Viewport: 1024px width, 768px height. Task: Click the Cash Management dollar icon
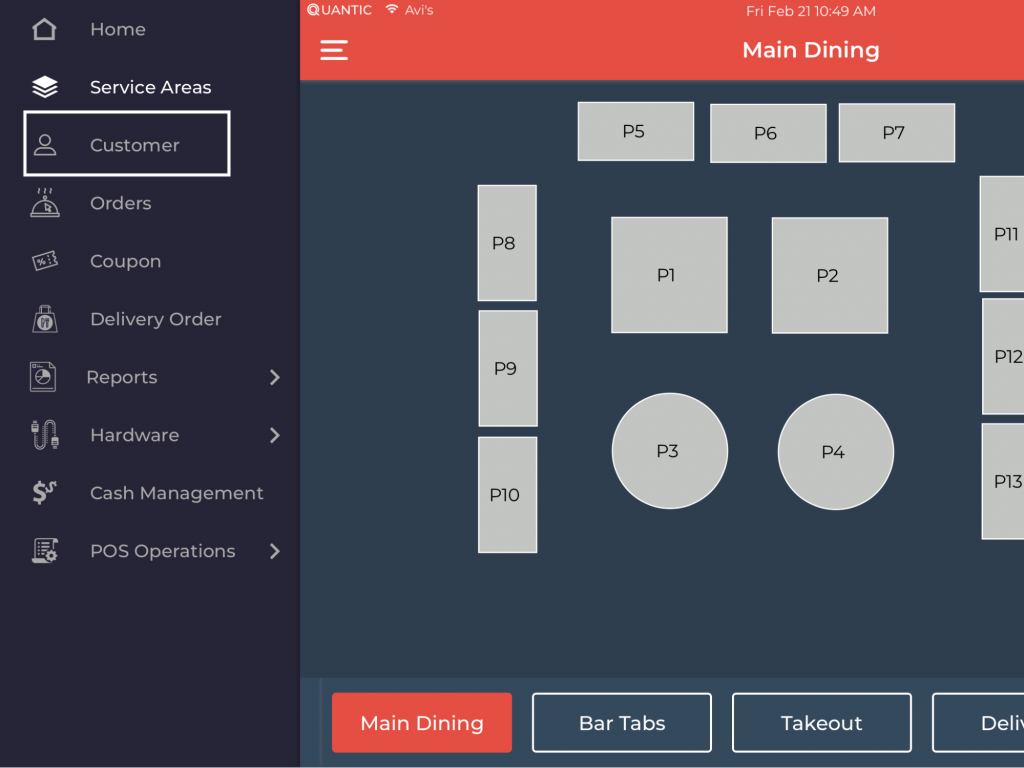45,493
